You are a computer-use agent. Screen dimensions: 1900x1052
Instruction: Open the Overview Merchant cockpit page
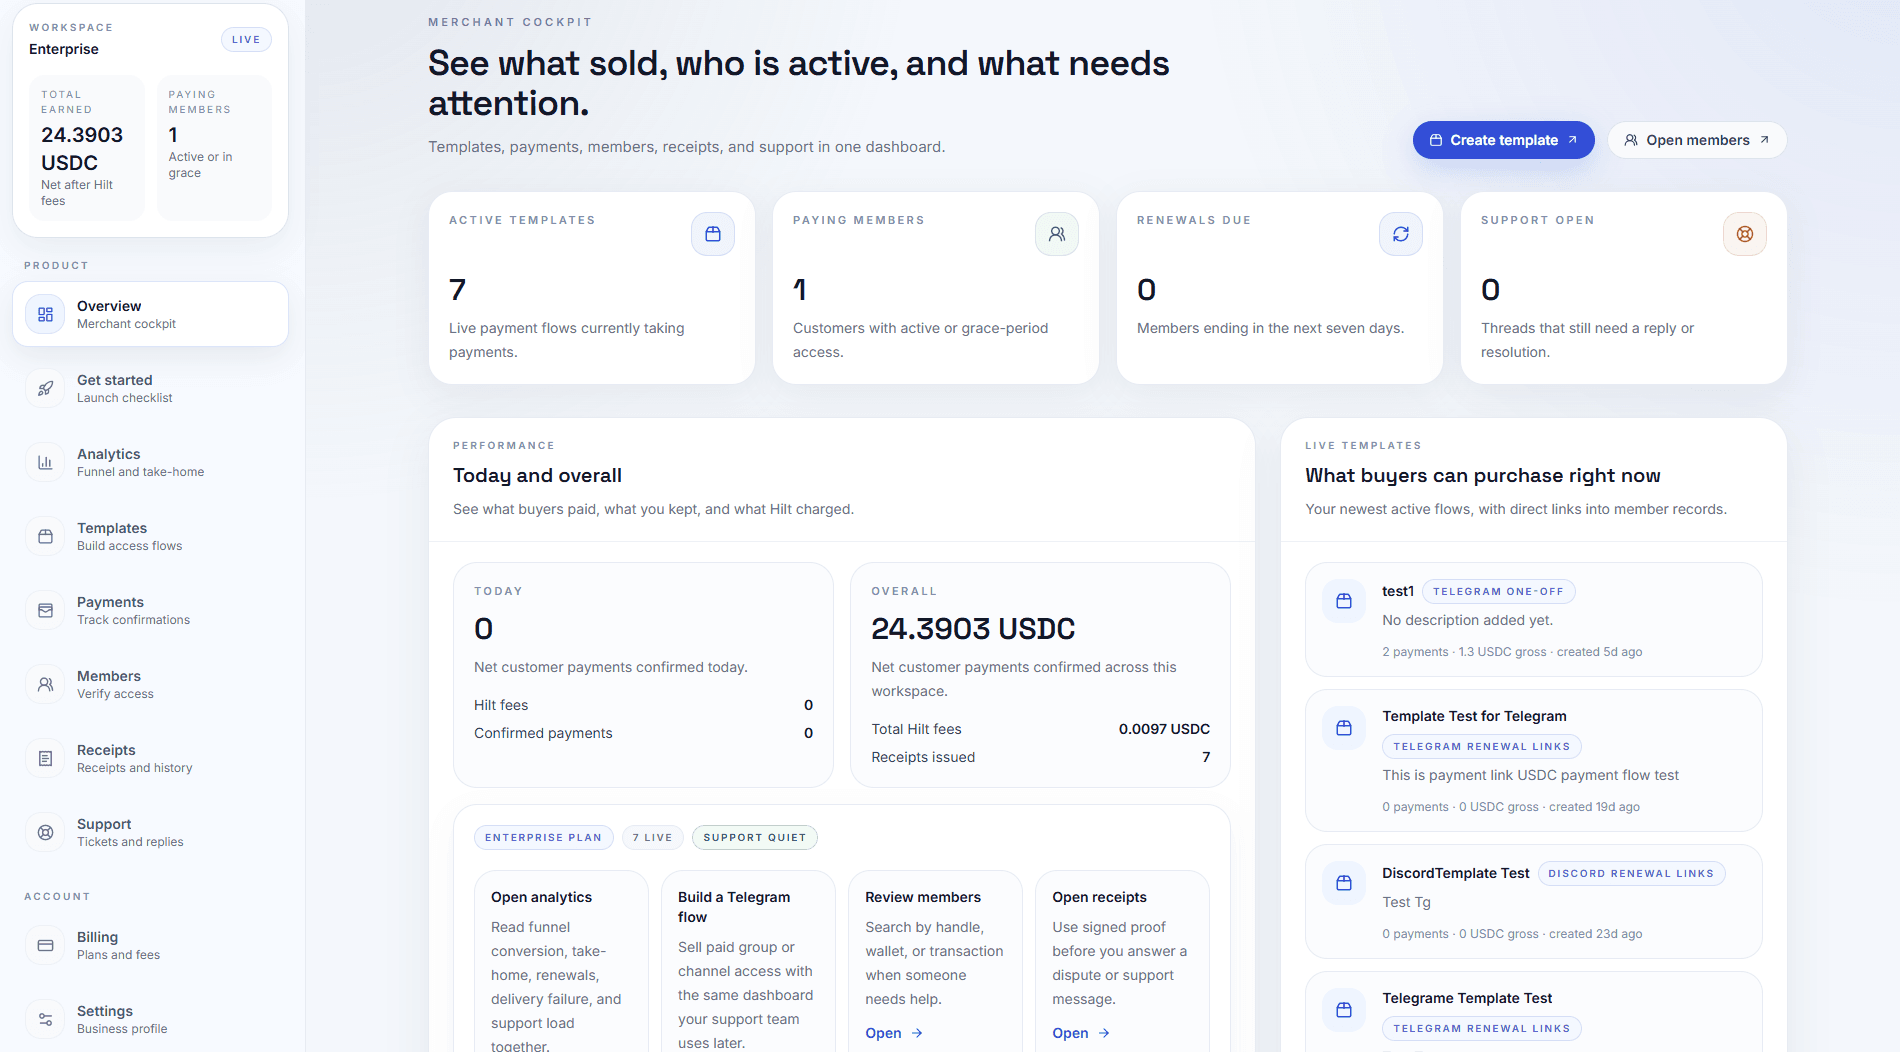[x=151, y=314]
